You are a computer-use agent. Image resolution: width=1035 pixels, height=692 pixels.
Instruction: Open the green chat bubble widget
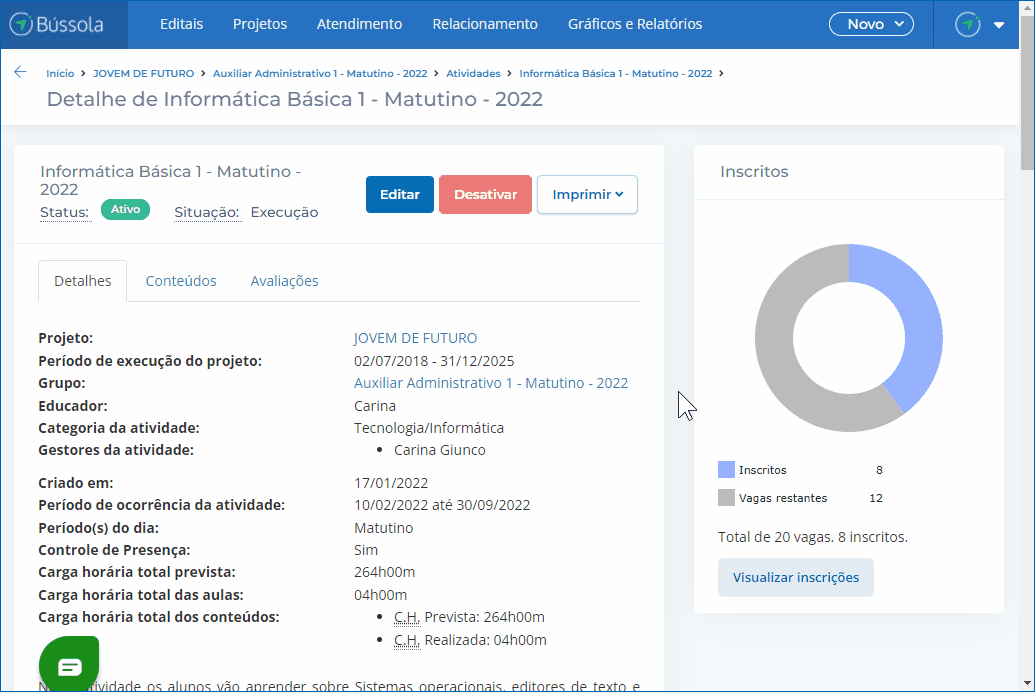[69, 666]
